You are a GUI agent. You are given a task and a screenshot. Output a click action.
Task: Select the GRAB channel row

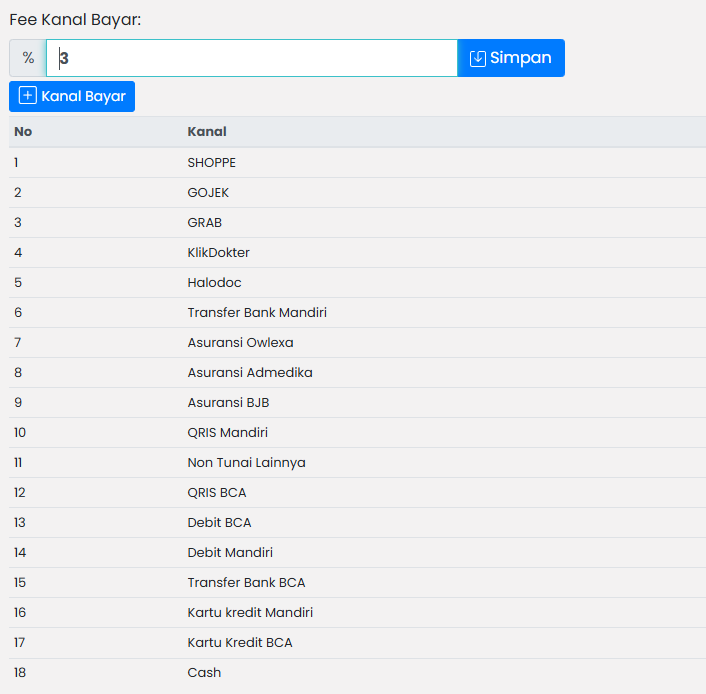point(205,223)
